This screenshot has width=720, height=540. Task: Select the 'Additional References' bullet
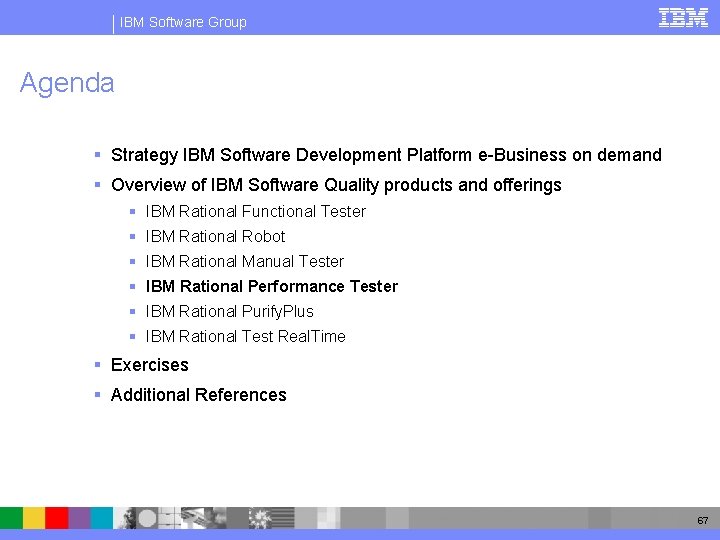199,395
